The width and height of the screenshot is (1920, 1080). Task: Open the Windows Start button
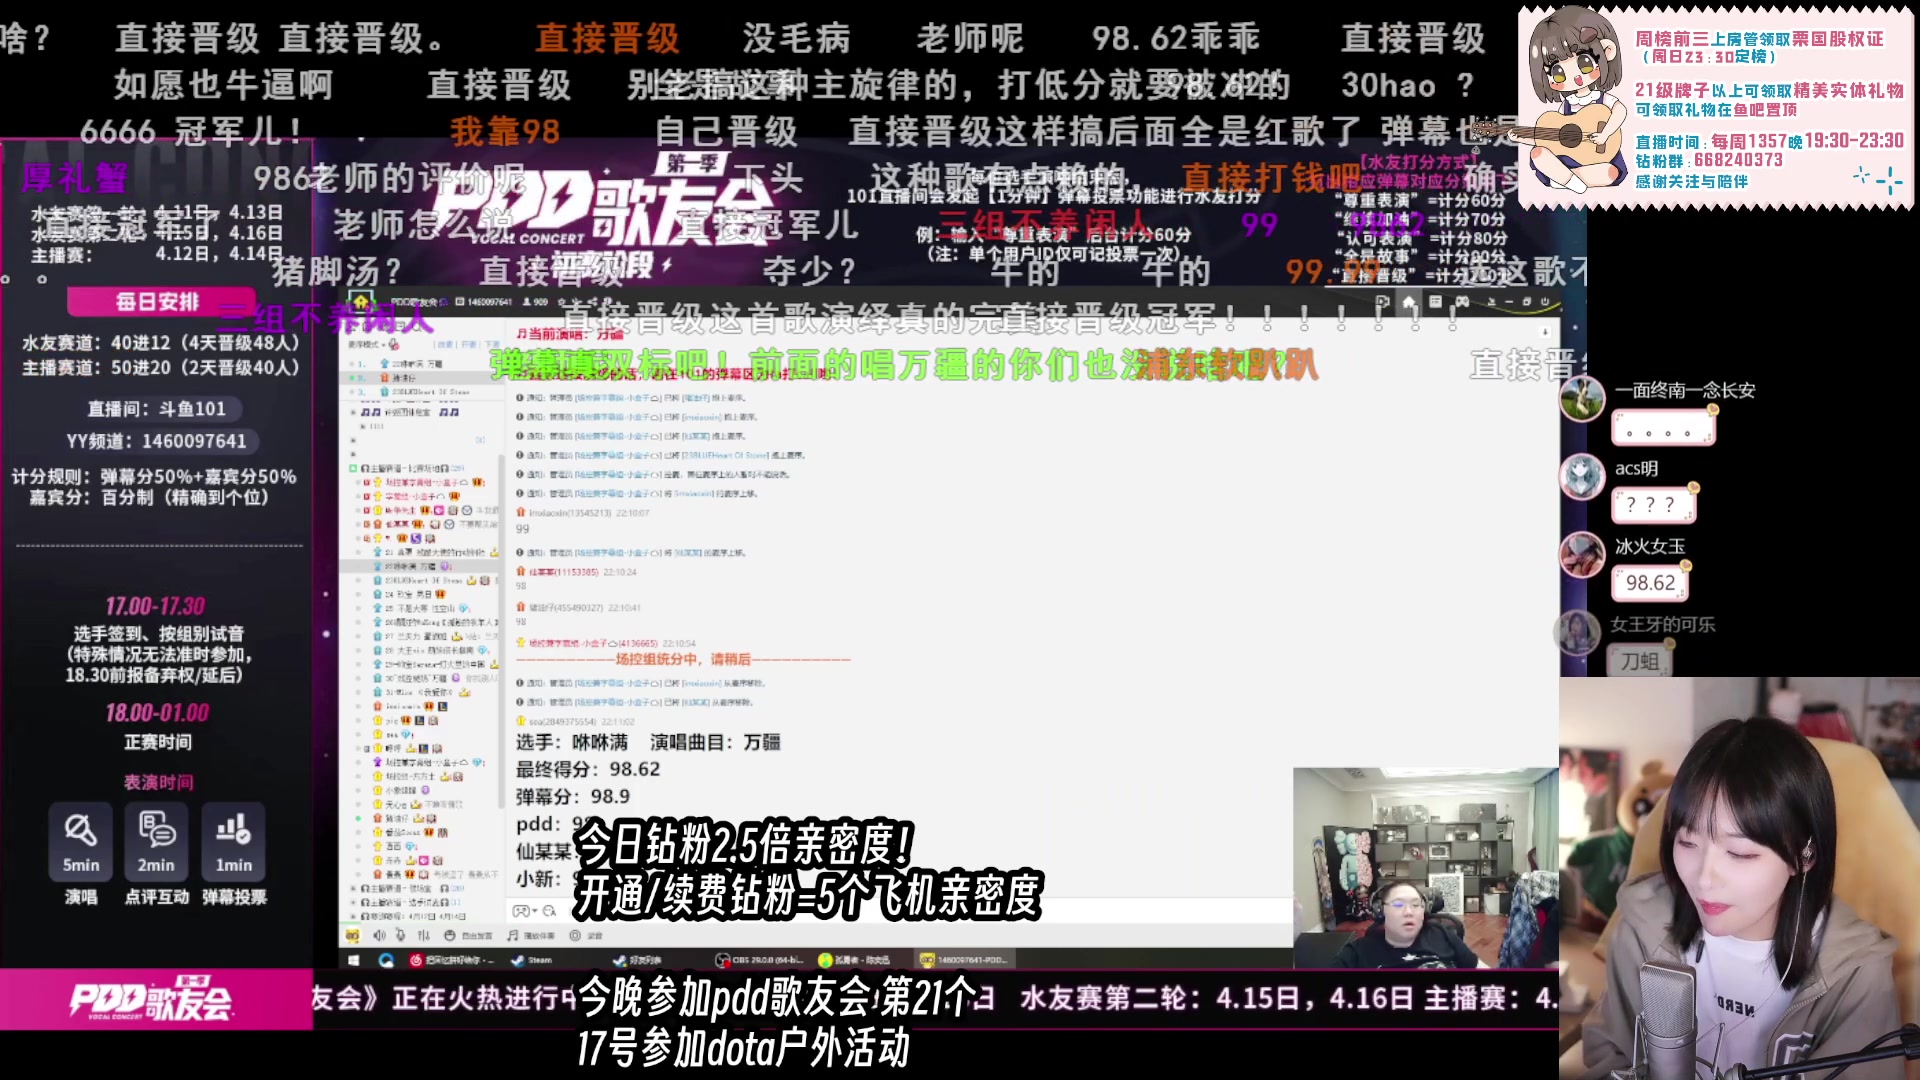point(353,960)
